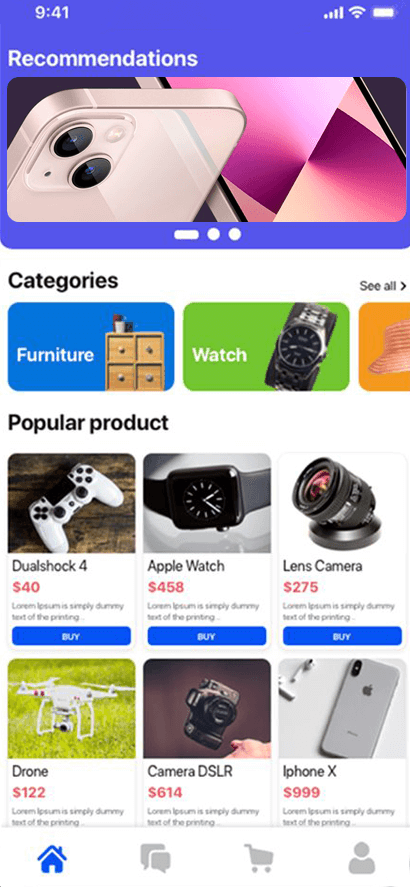Tap the battery status icon
Viewport: 410px width, 887px height.
pyautogui.click(x=385, y=12)
